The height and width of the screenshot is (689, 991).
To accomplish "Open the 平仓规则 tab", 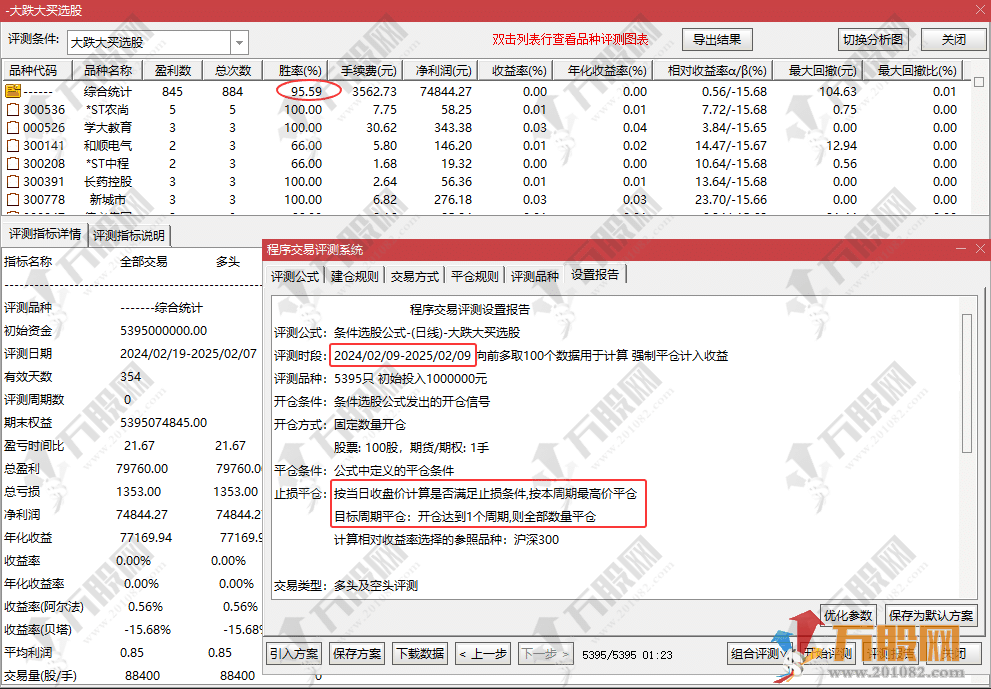I will coord(475,276).
